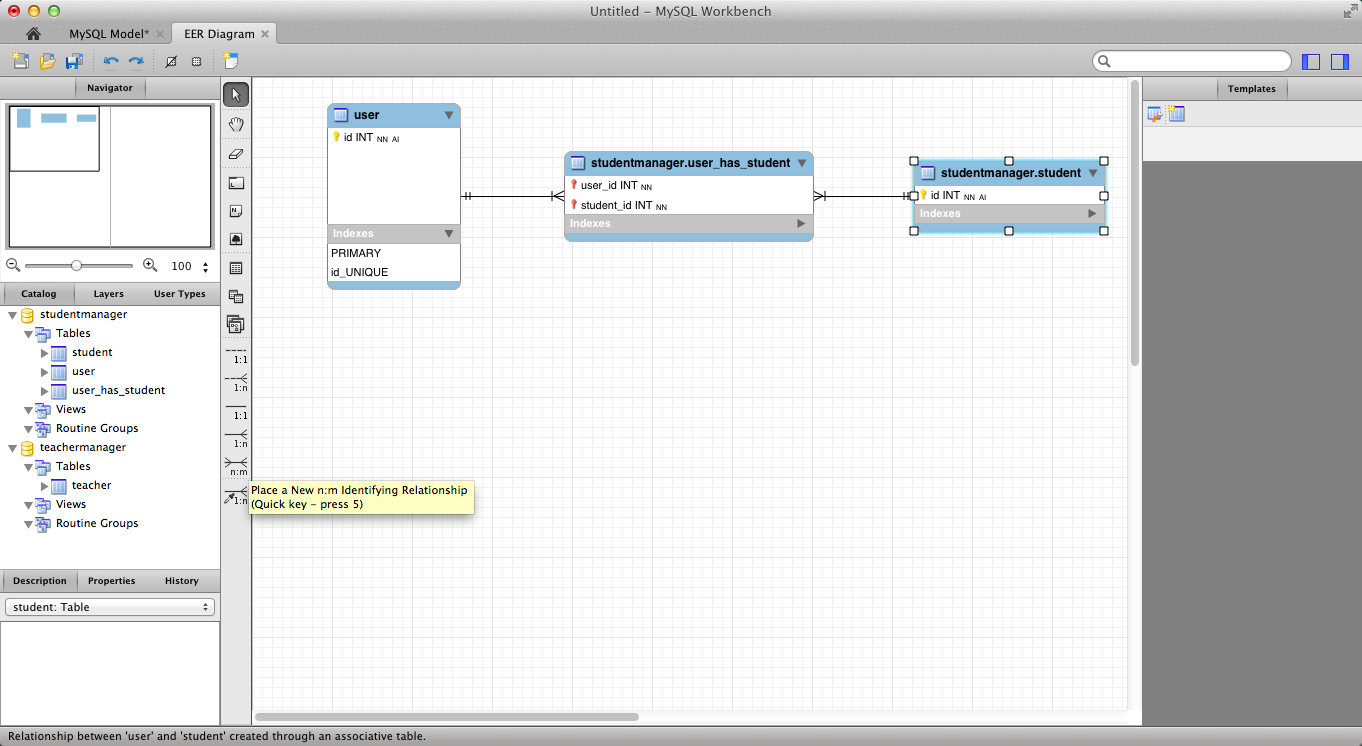Image resolution: width=1362 pixels, height=746 pixels.
Task: Collapse the user table diagram box
Action: 449,116
